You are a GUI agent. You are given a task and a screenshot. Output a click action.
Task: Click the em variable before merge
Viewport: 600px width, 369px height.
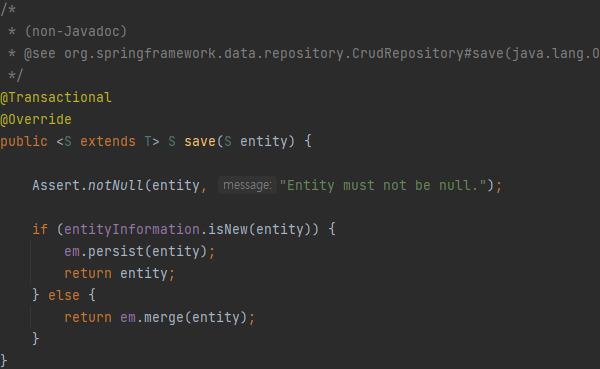128,318
